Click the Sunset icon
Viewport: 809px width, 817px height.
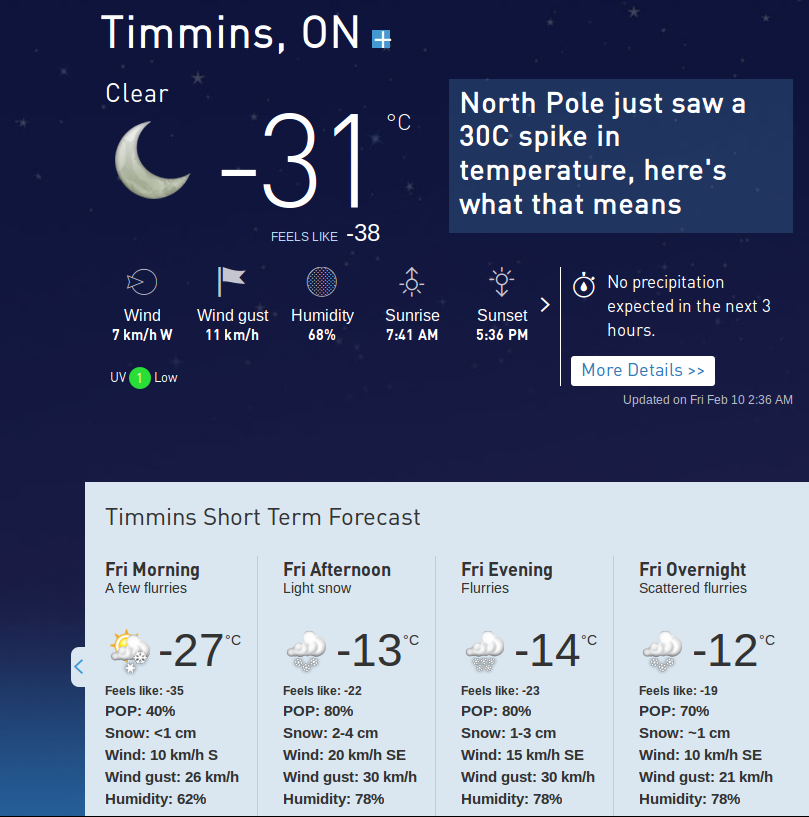coord(501,282)
